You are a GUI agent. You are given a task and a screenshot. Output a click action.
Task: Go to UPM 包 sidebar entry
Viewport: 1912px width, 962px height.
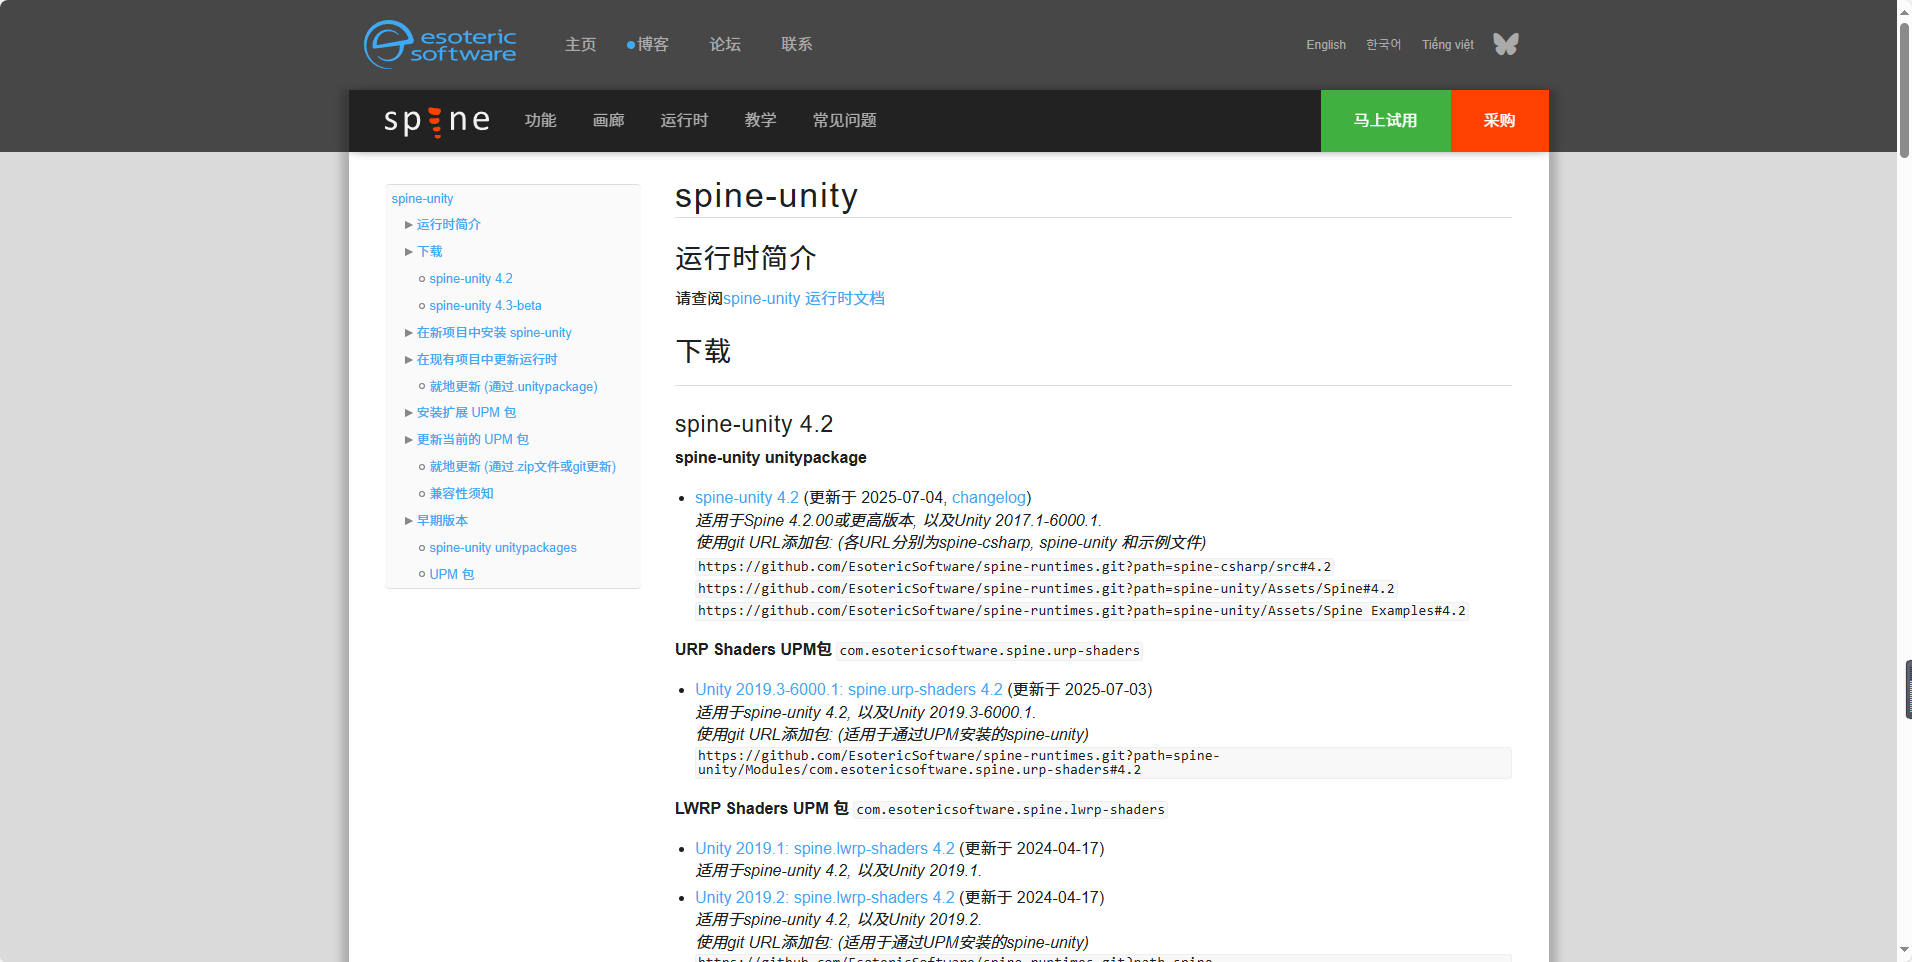(x=452, y=575)
